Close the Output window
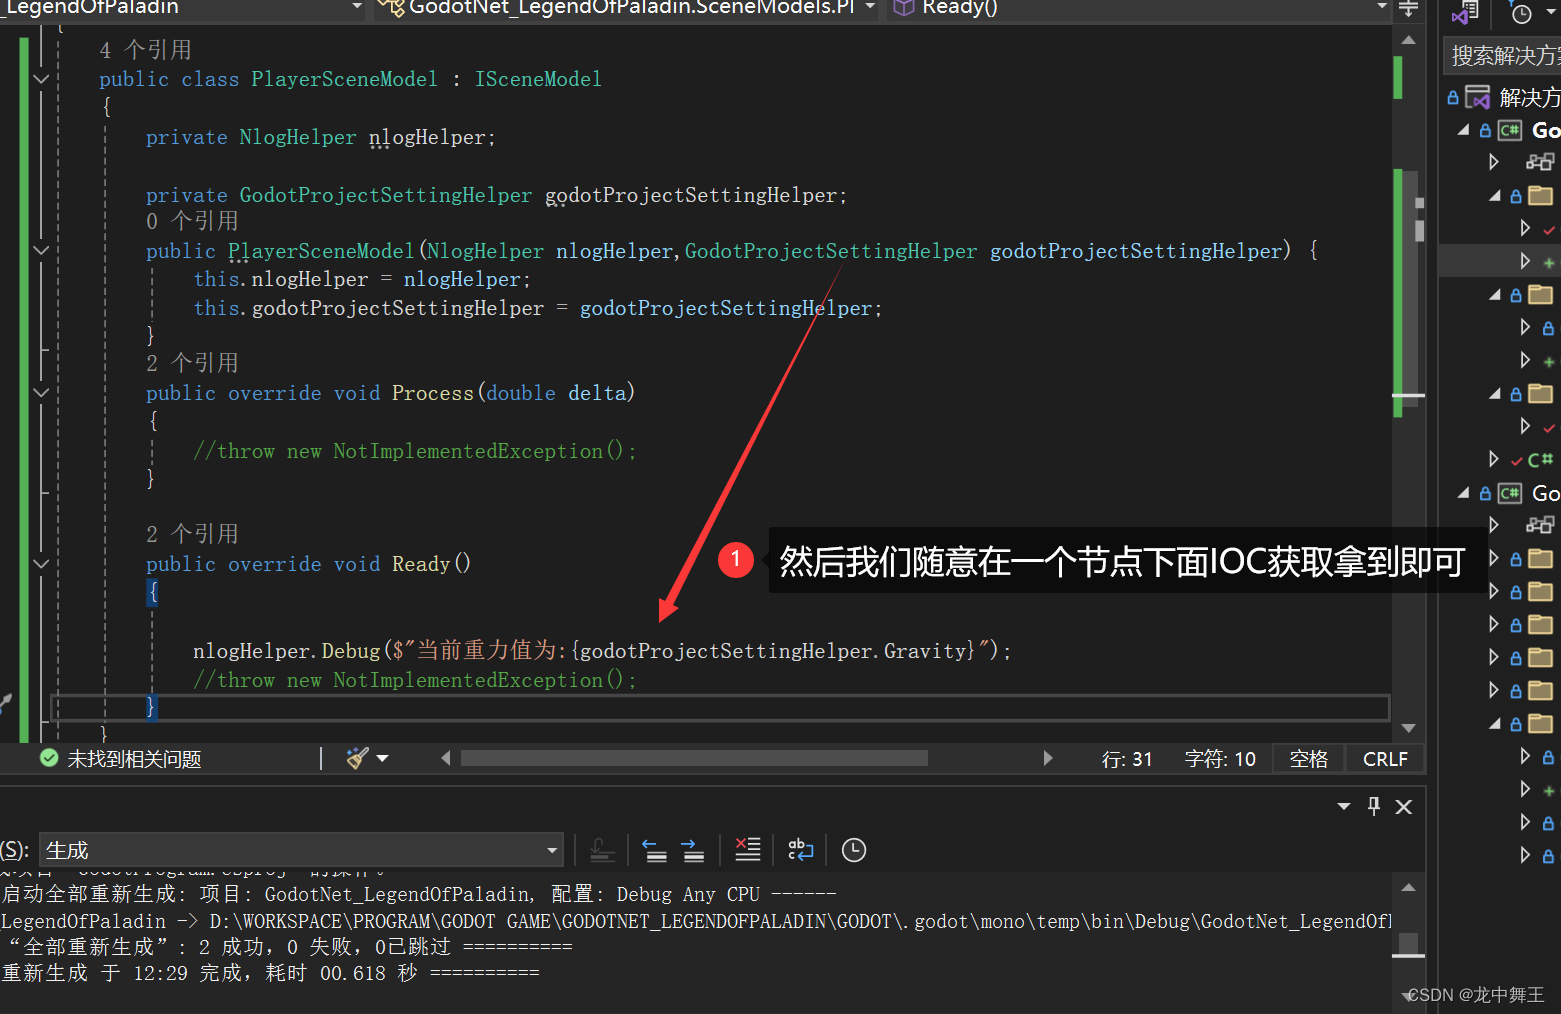Screen dimensions: 1561x1014 click(x=1404, y=806)
